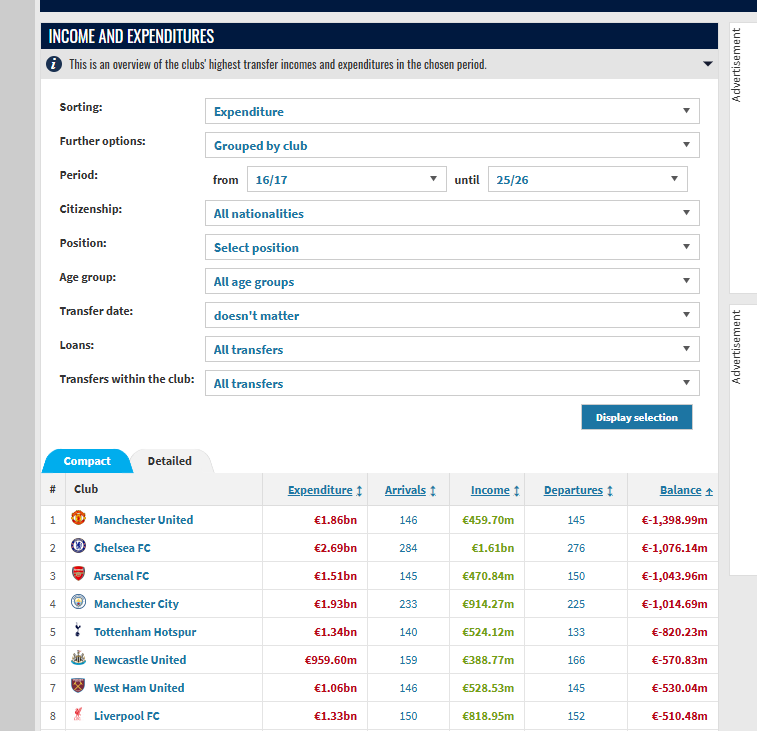Collapse the info bar with the arrow

707,64
